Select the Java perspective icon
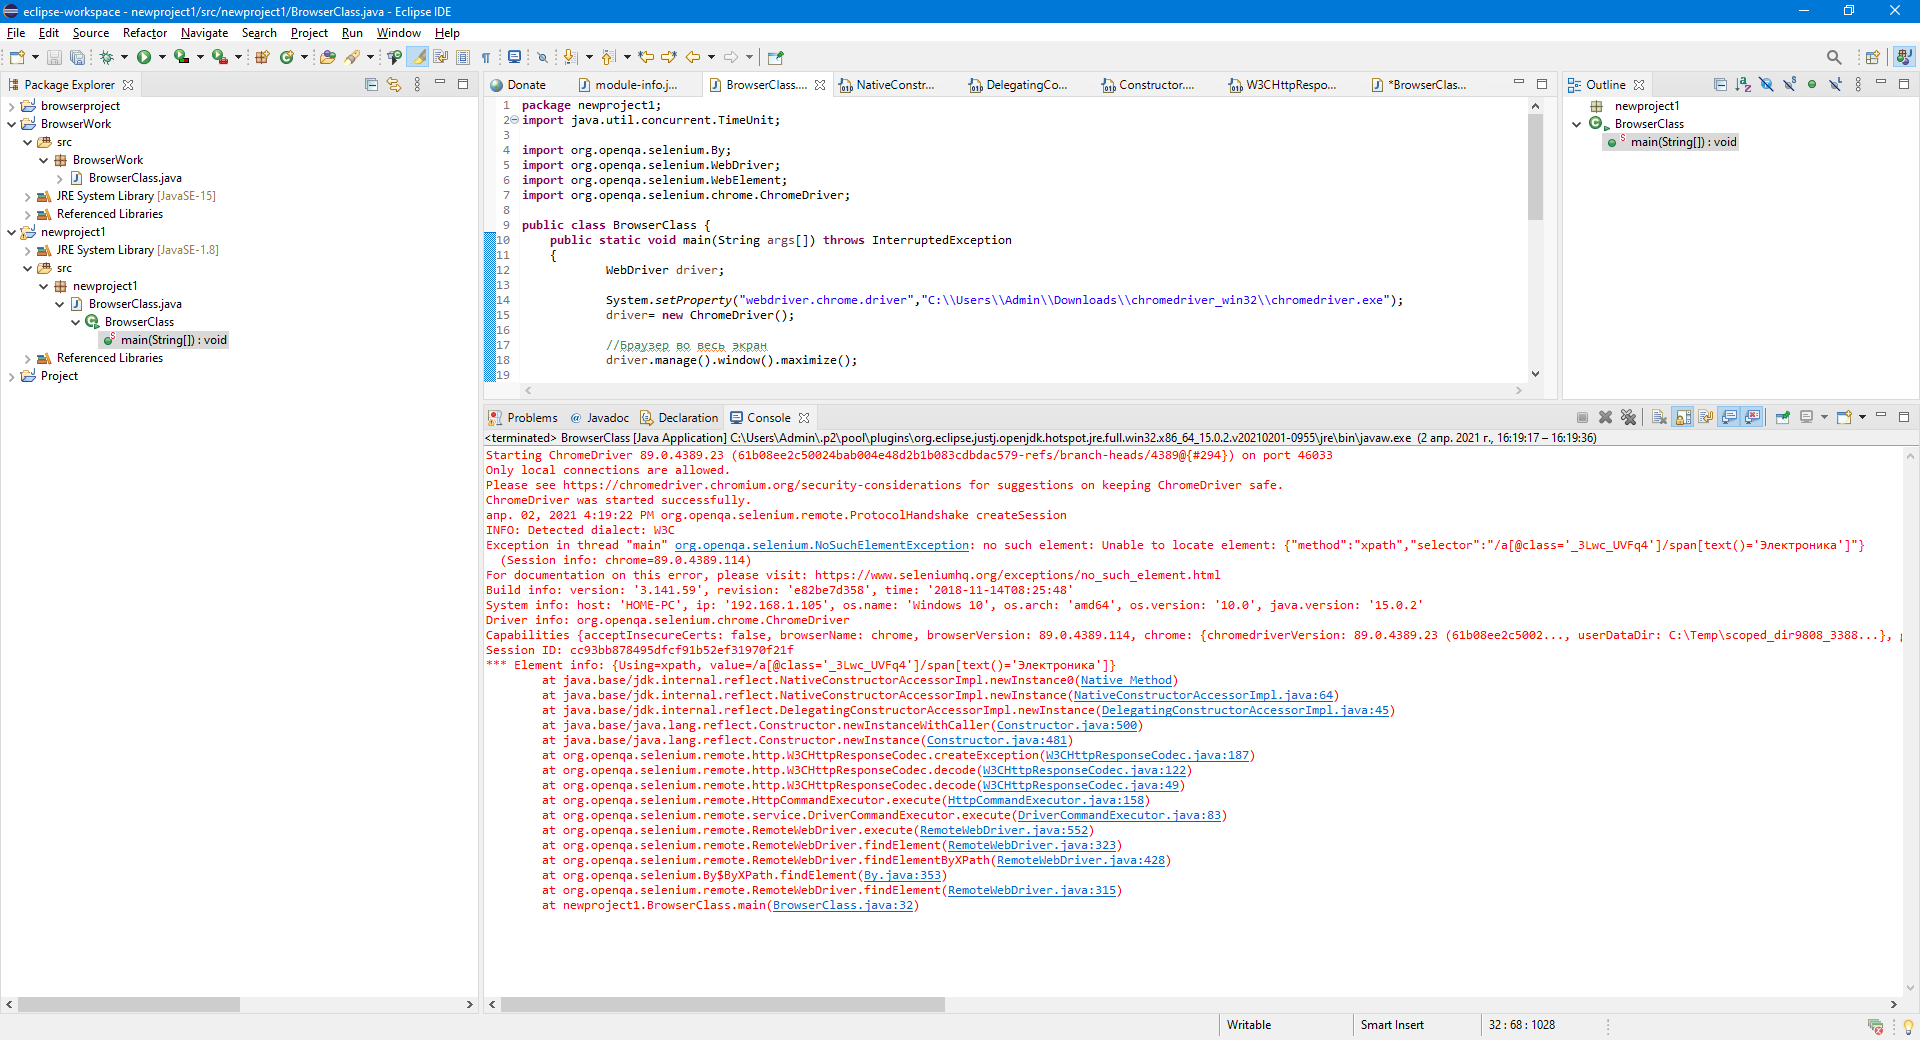 (x=1904, y=57)
